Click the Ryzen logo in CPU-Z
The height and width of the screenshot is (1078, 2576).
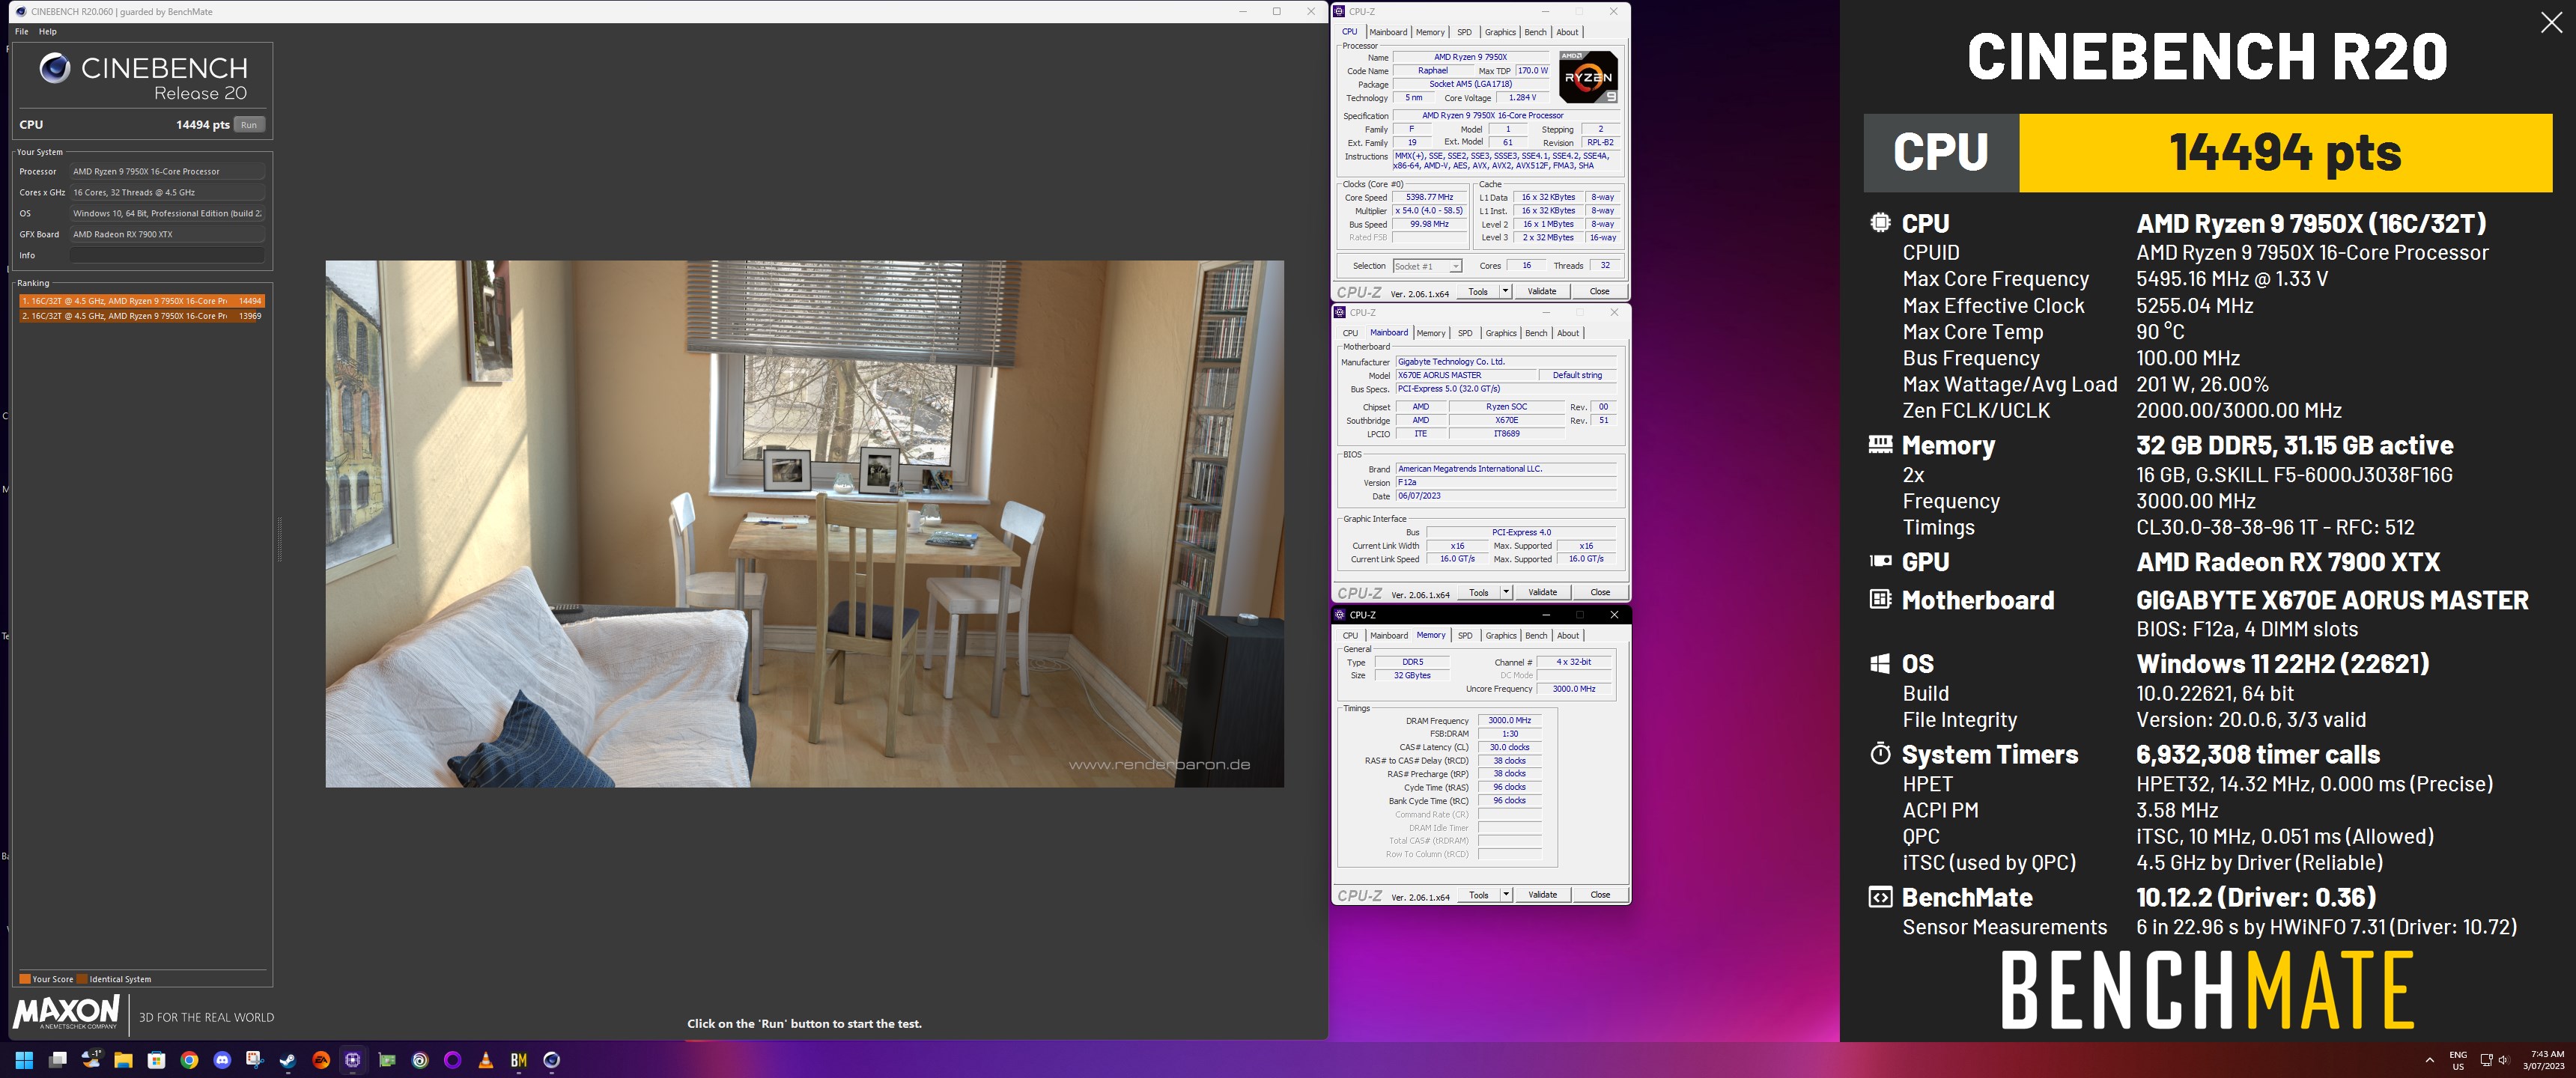coord(1588,77)
